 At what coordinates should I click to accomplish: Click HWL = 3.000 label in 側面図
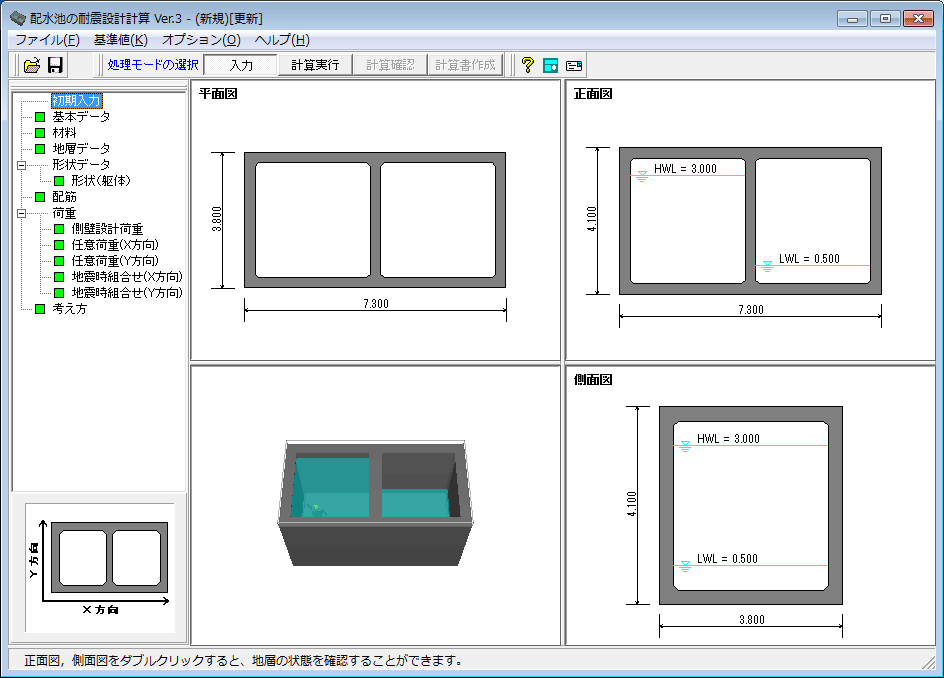tap(728, 439)
